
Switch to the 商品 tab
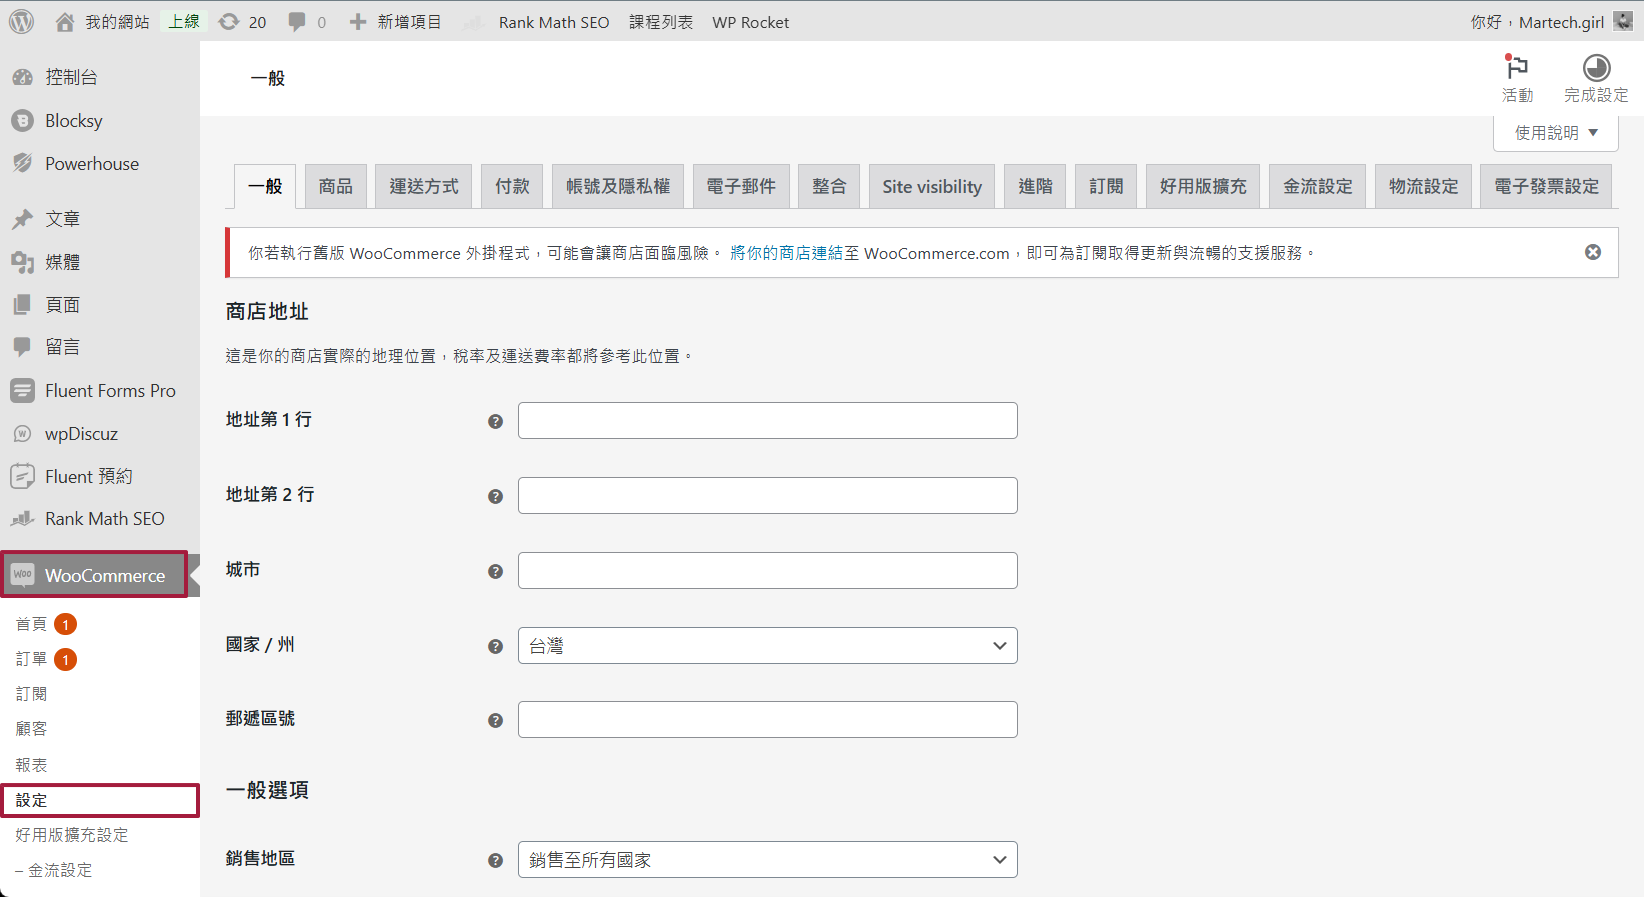click(x=336, y=186)
